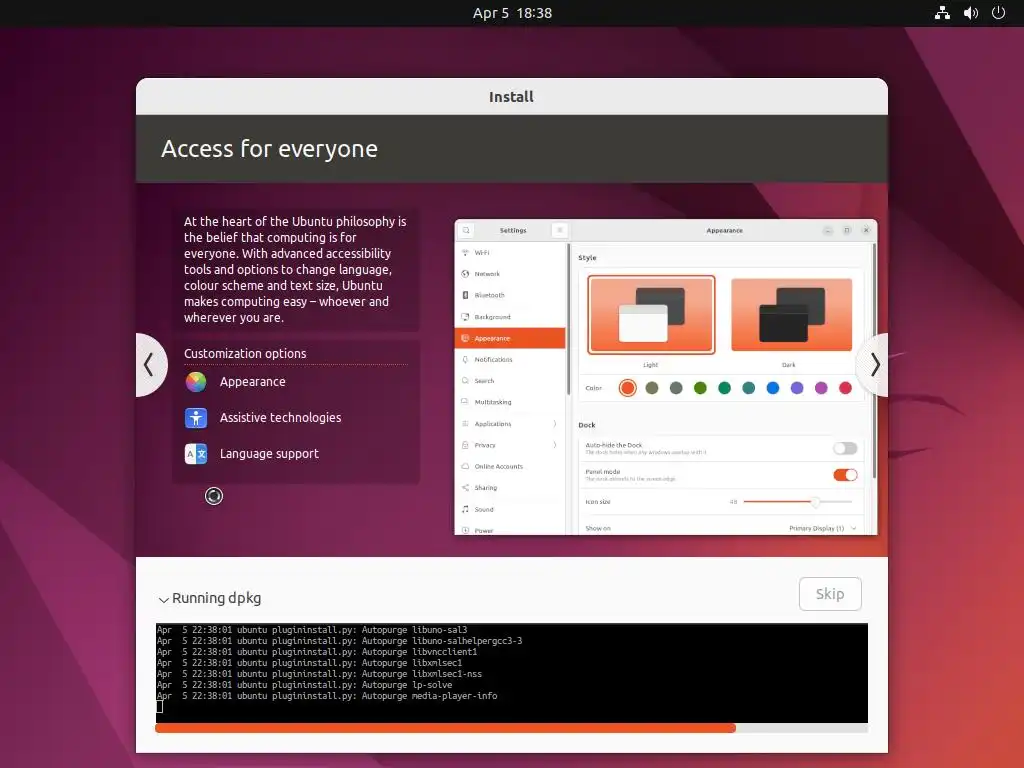This screenshot has height=768, width=1024.
Task: Click inside the dpkg terminal log output
Action: click(x=512, y=673)
